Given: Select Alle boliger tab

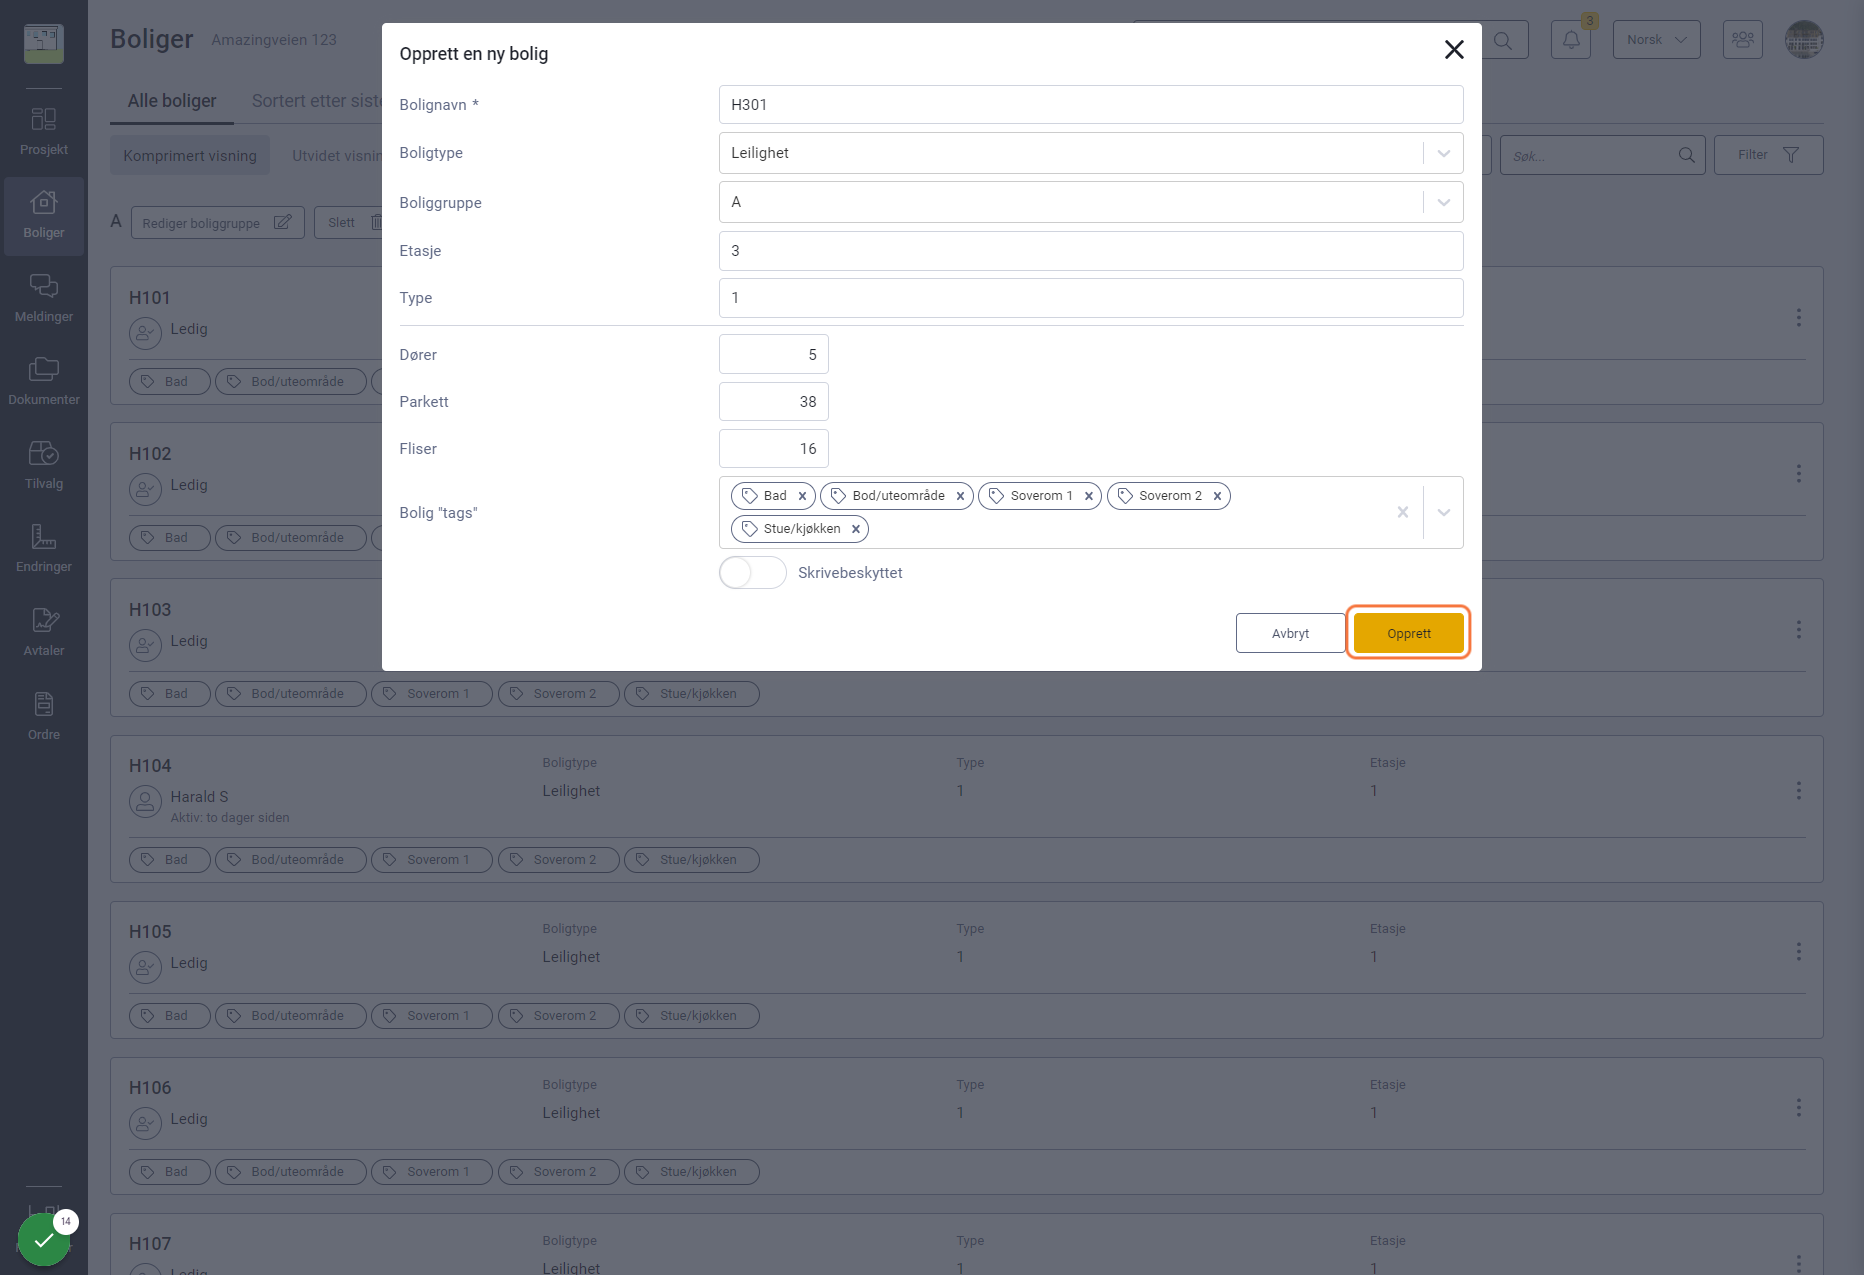Looking at the screenshot, I should pos(172,101).
